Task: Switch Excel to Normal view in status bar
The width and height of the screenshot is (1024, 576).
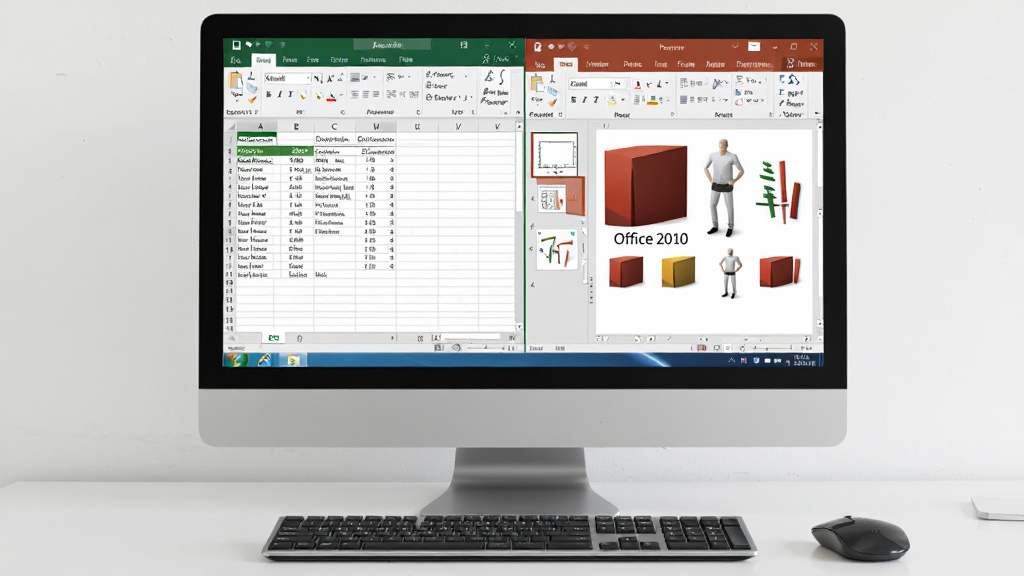Action: coord(439,348)
